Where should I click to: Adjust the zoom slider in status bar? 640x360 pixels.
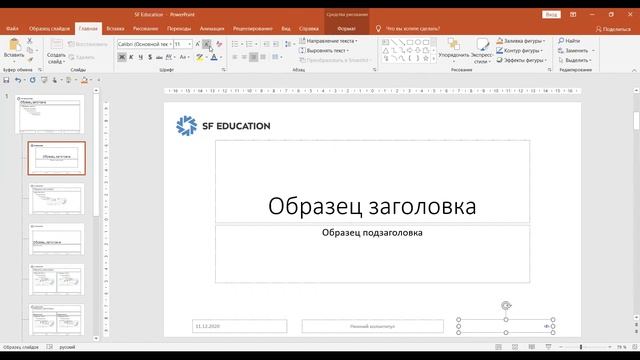point(580,347)
